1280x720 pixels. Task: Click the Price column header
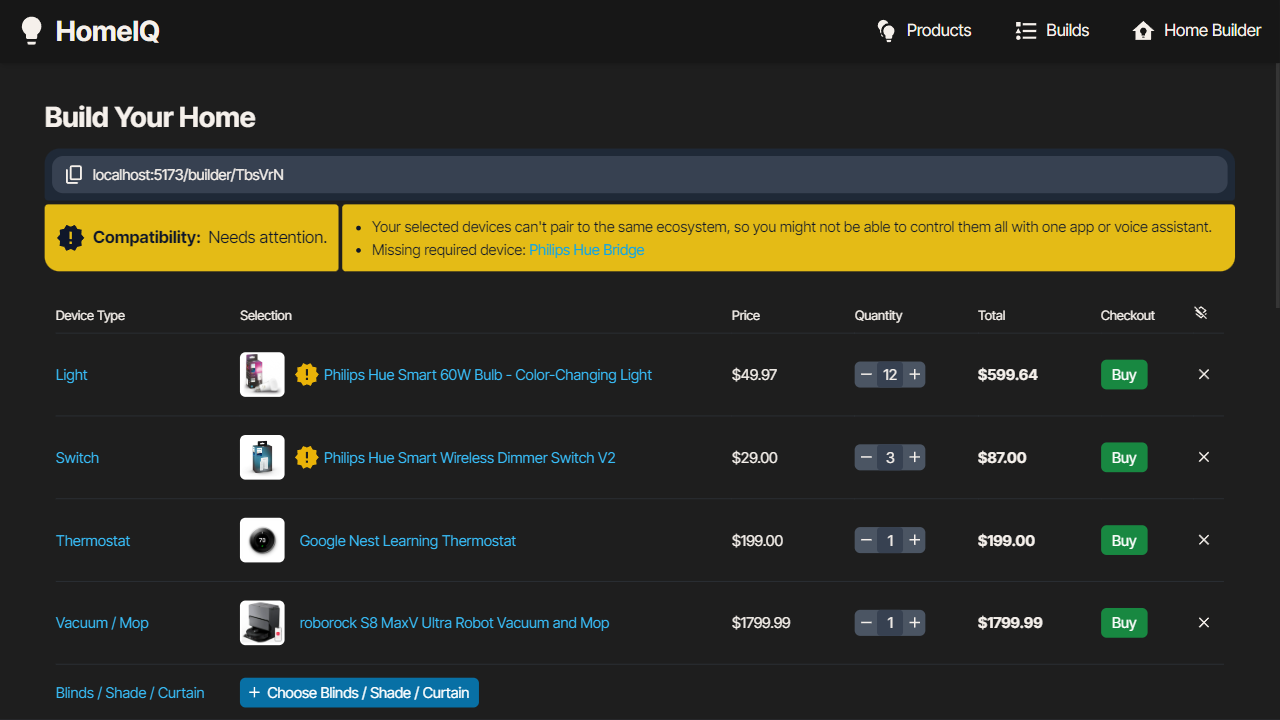pos(746,315)
